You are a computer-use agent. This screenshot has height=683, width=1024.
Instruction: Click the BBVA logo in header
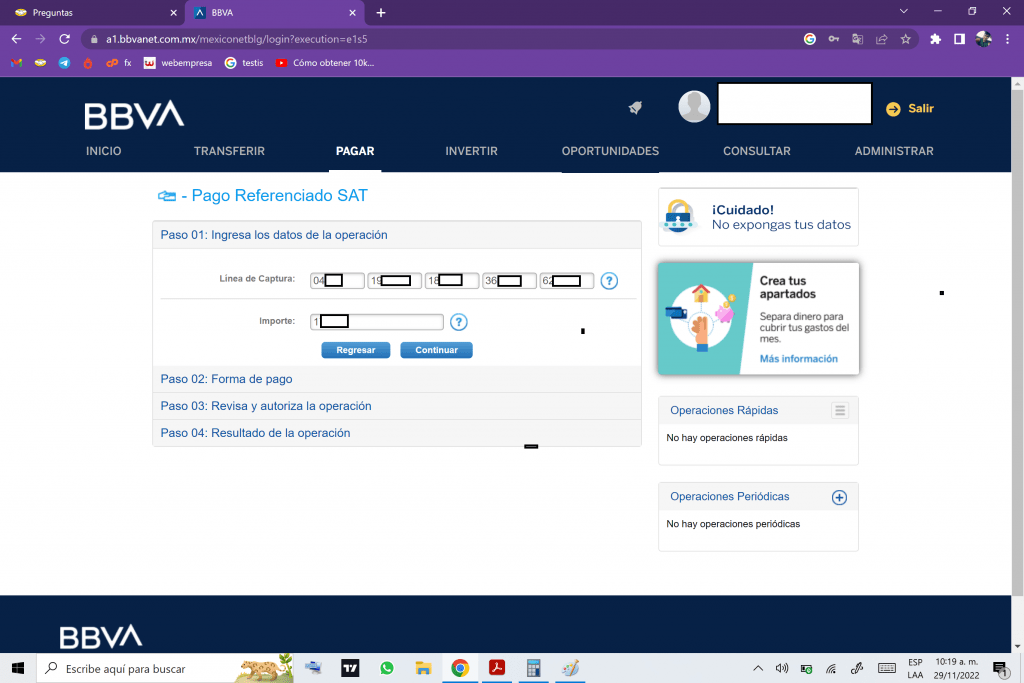[x=134, y=115]
